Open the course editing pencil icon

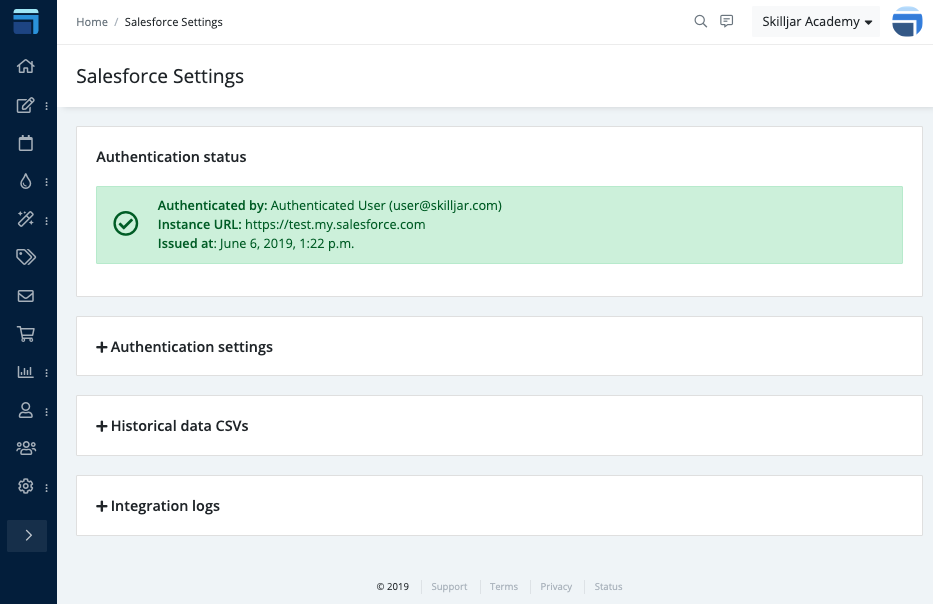click(26, 105)
